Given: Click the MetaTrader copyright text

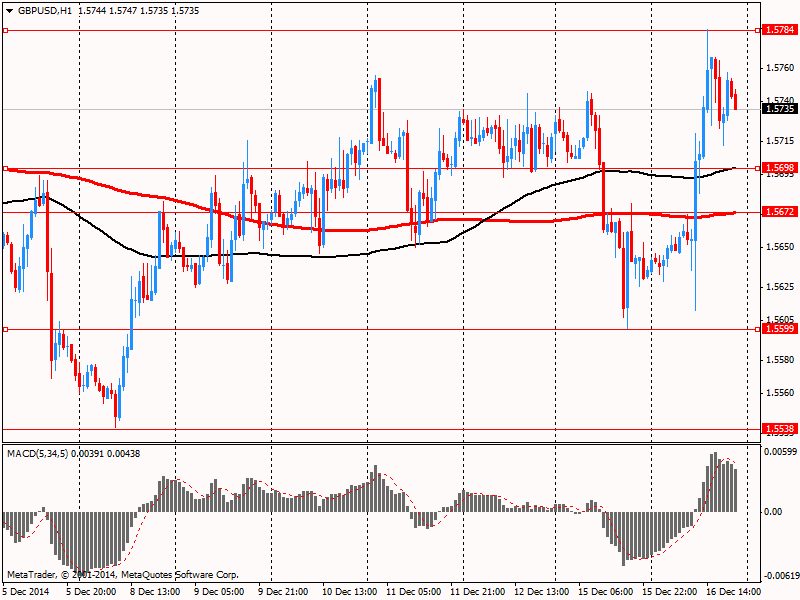Looking at the screenshot, I should click(x=122, y=575).
